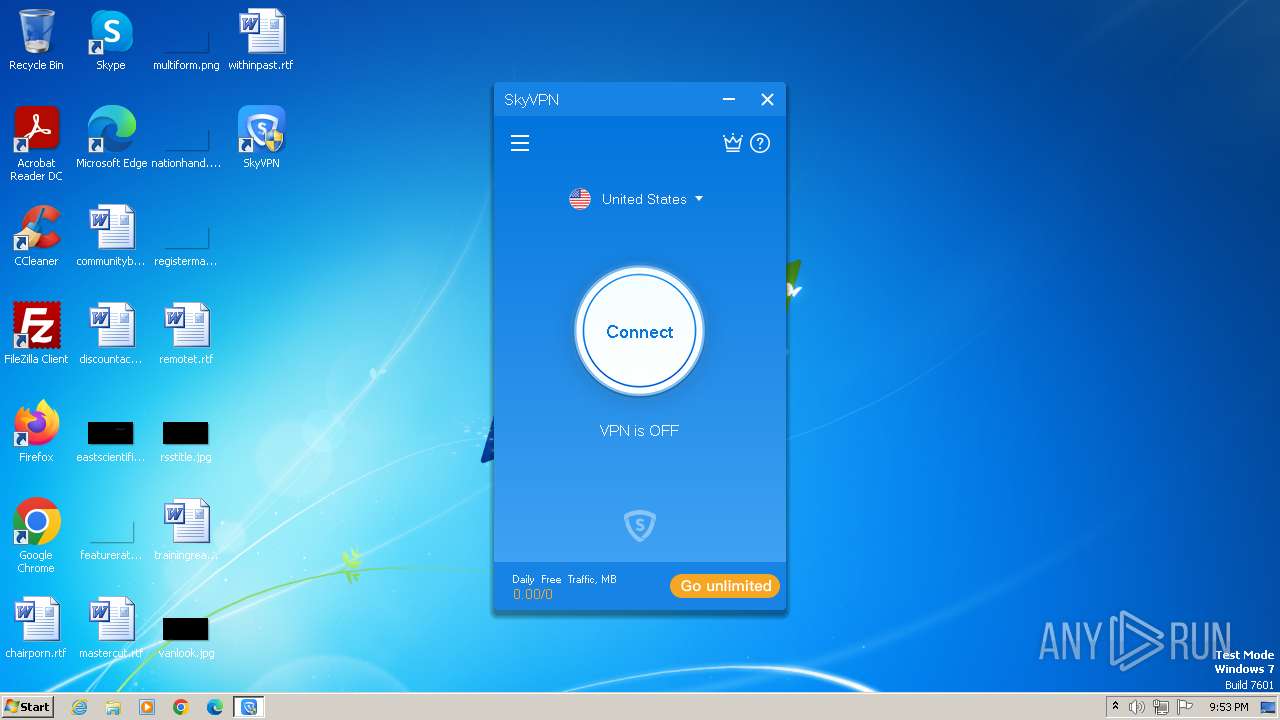
Task: Open the SkyVPN hamburger menu
Action: tap(519, 144)
